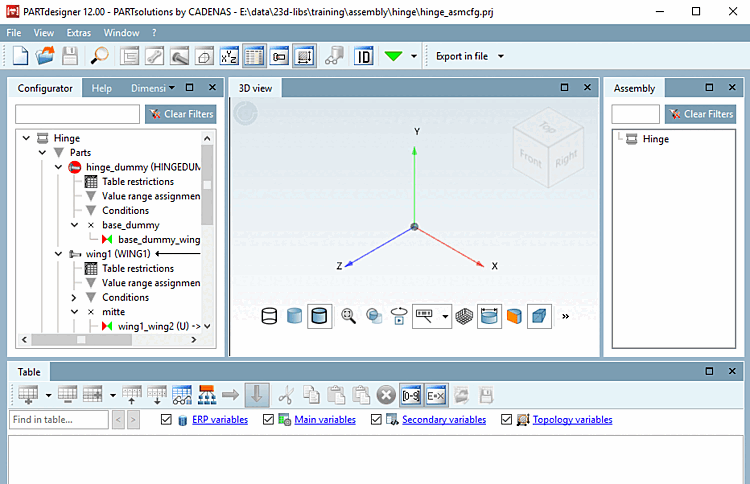Click the ERP variables link
The width and height of the screenshot is (750, 484).
220,419
